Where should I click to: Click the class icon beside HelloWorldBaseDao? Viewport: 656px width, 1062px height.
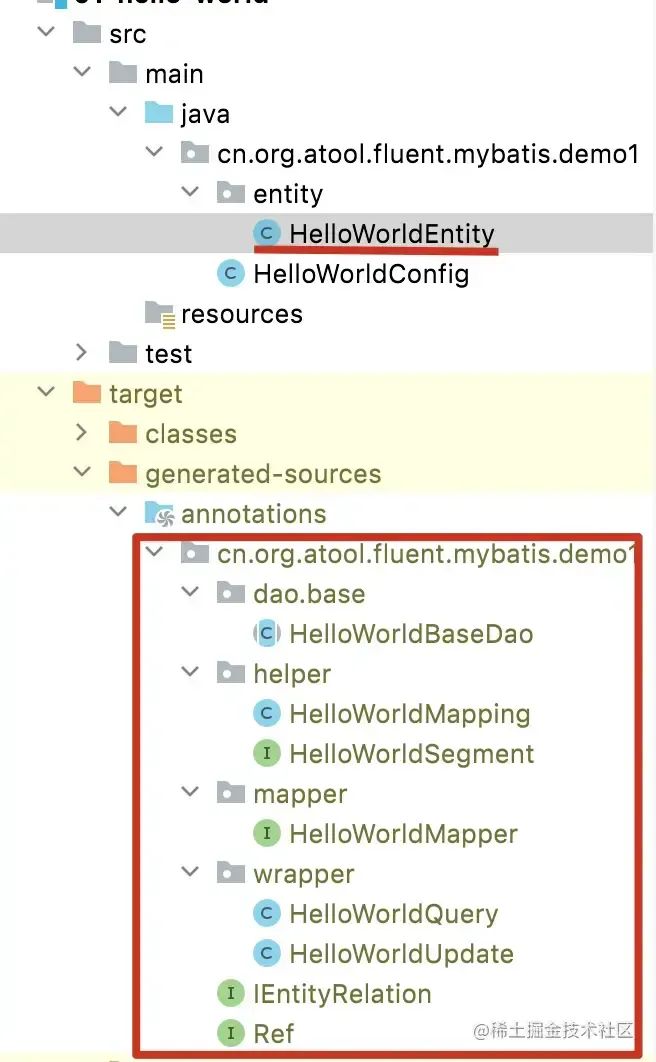(x=266, y=633)
